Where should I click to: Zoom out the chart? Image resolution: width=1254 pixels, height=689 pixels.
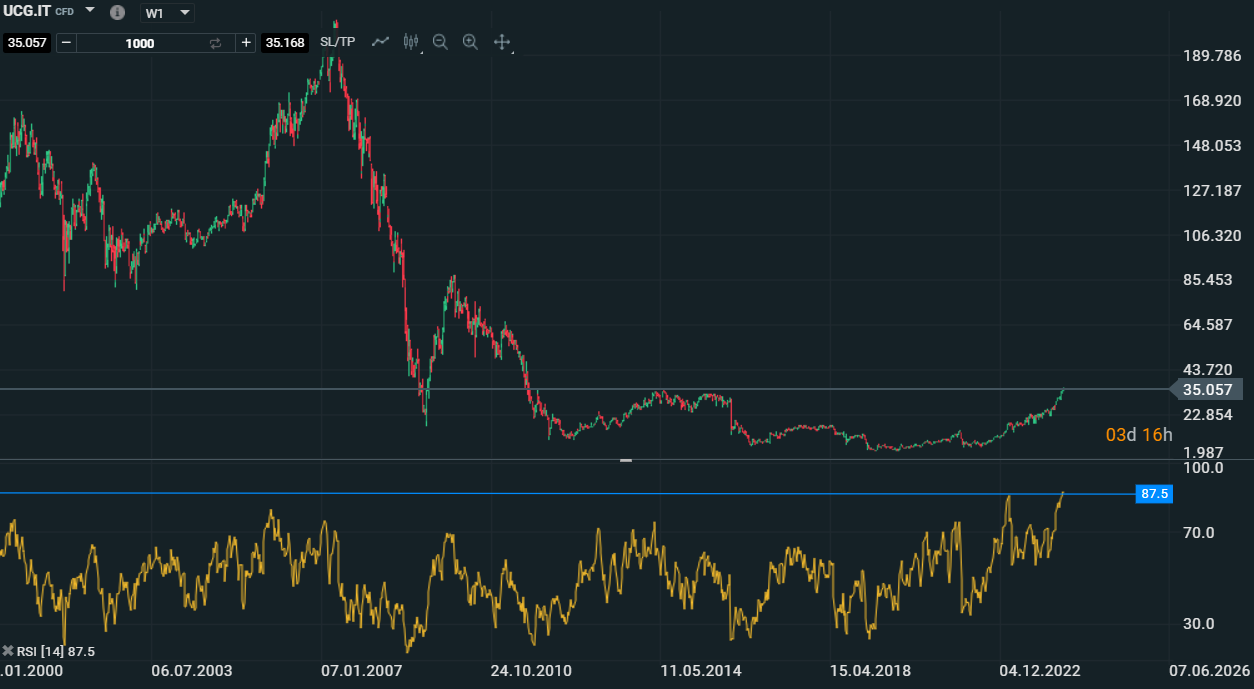pos(440,42)
